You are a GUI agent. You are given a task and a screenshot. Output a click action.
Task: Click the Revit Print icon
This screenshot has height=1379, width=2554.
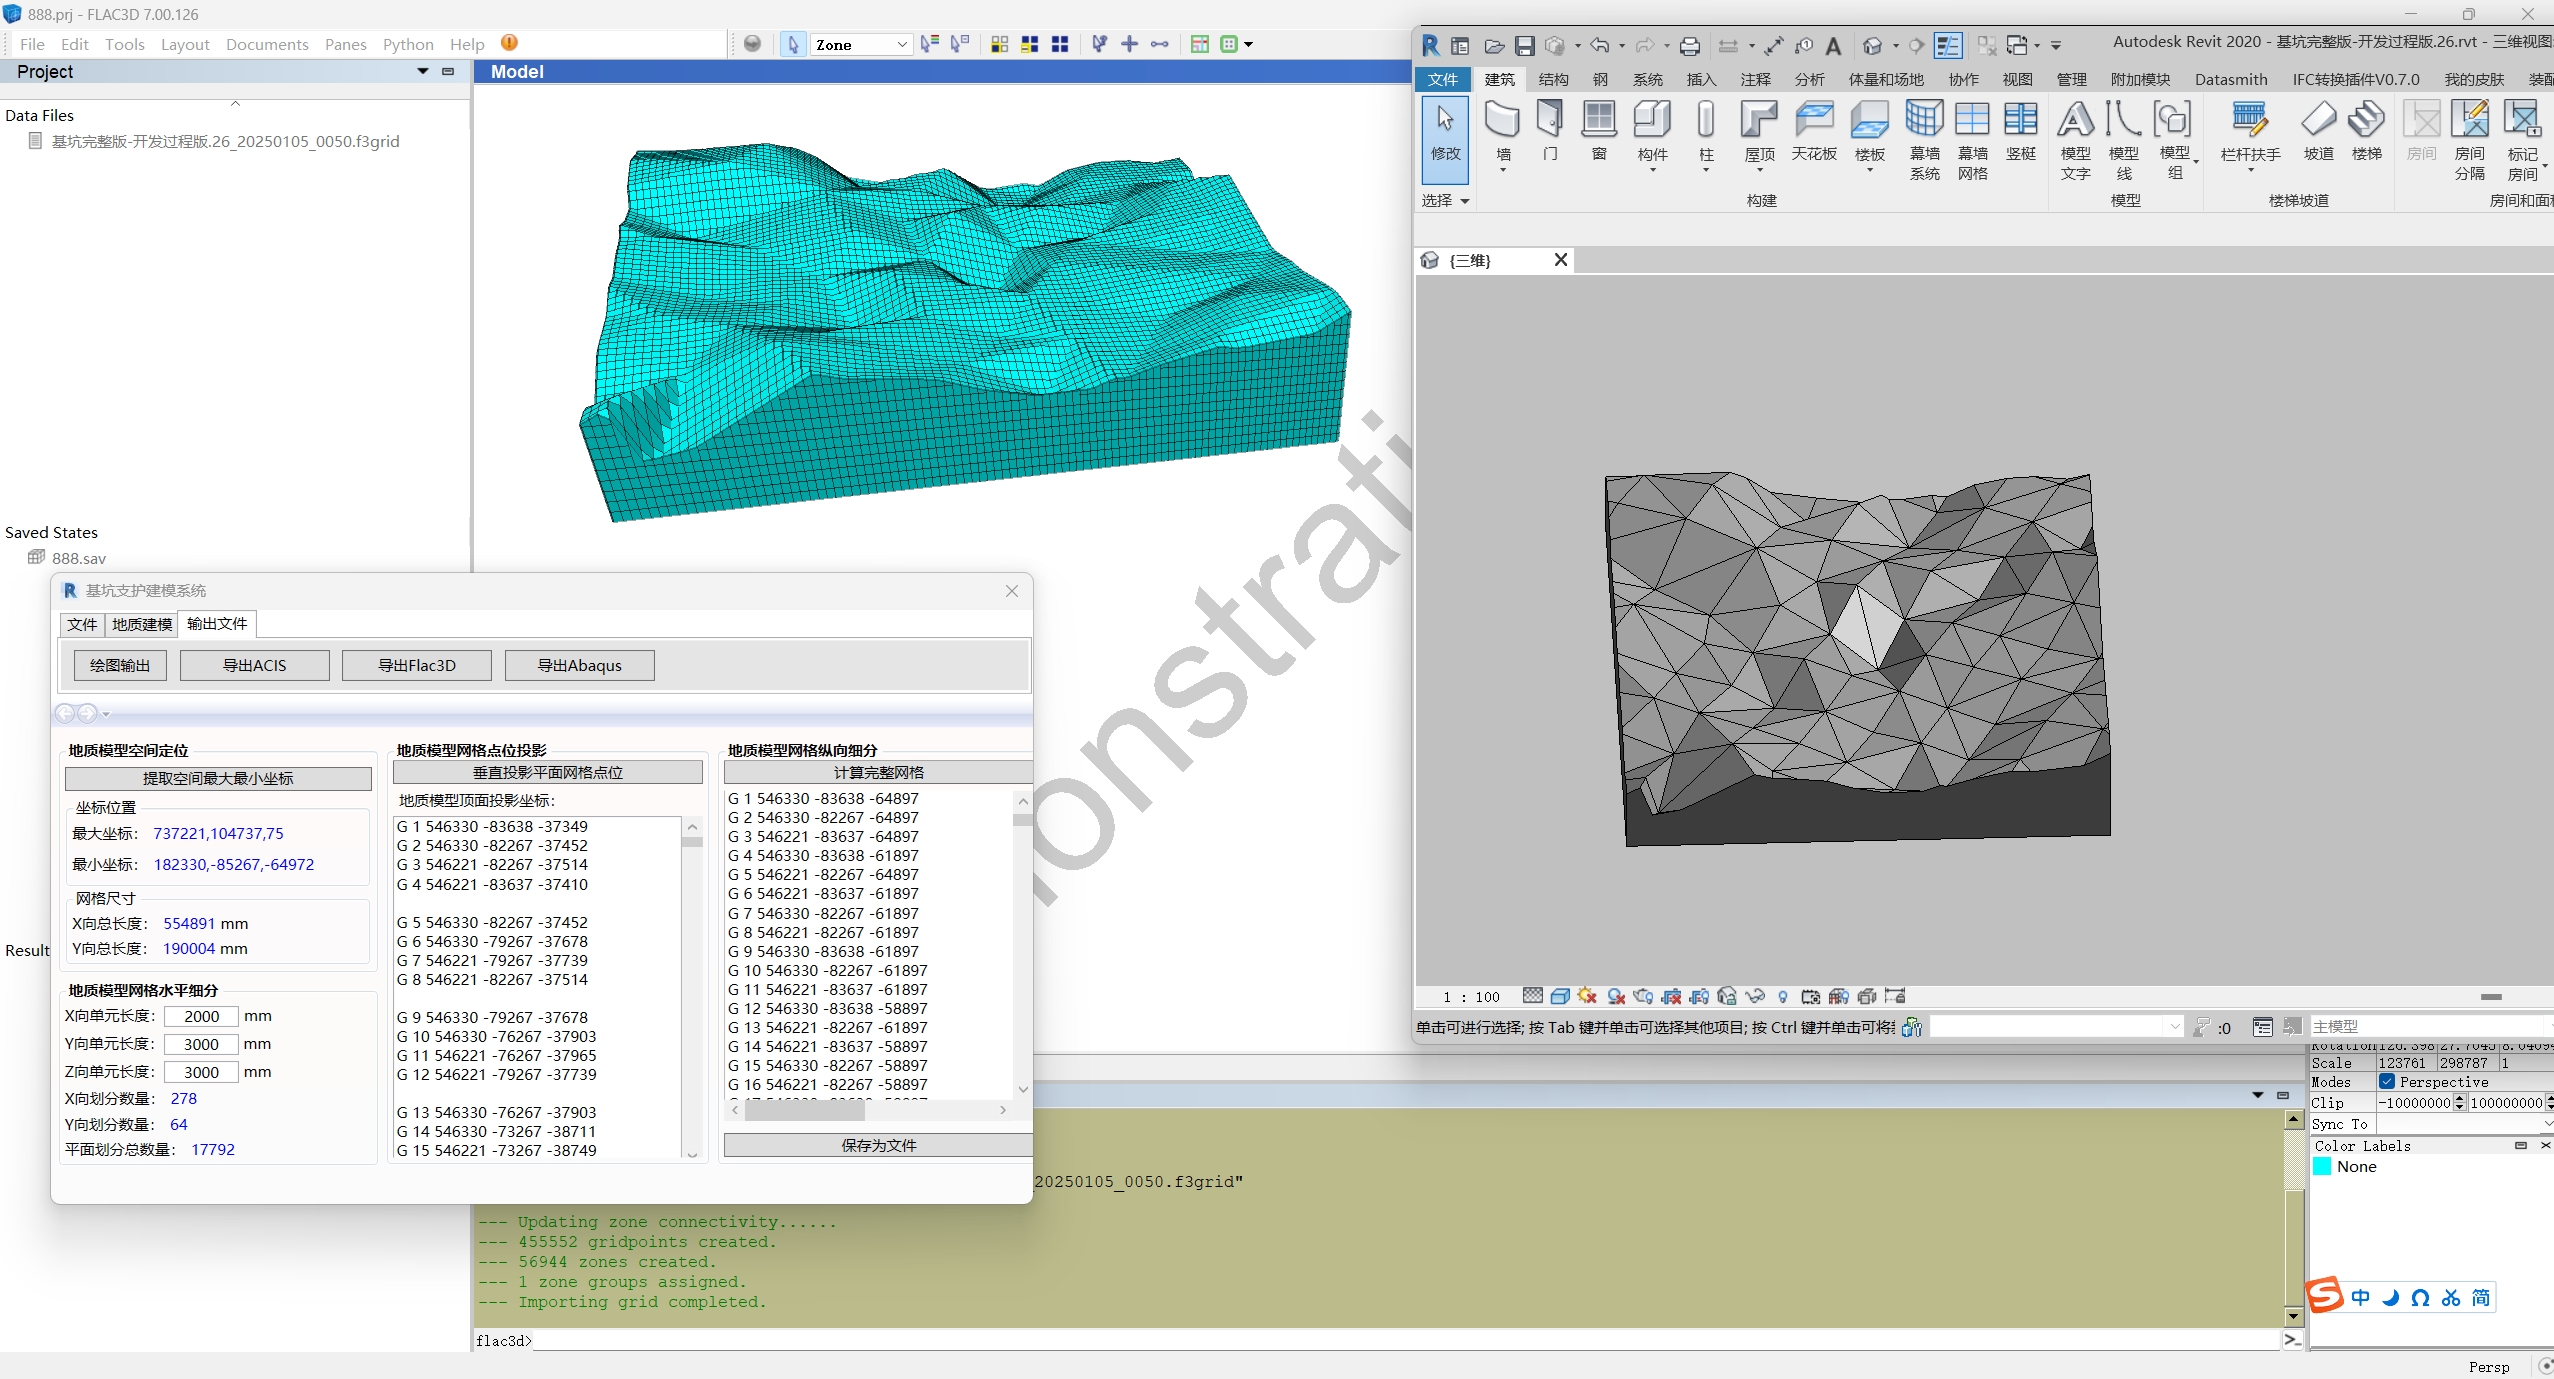1689,46
